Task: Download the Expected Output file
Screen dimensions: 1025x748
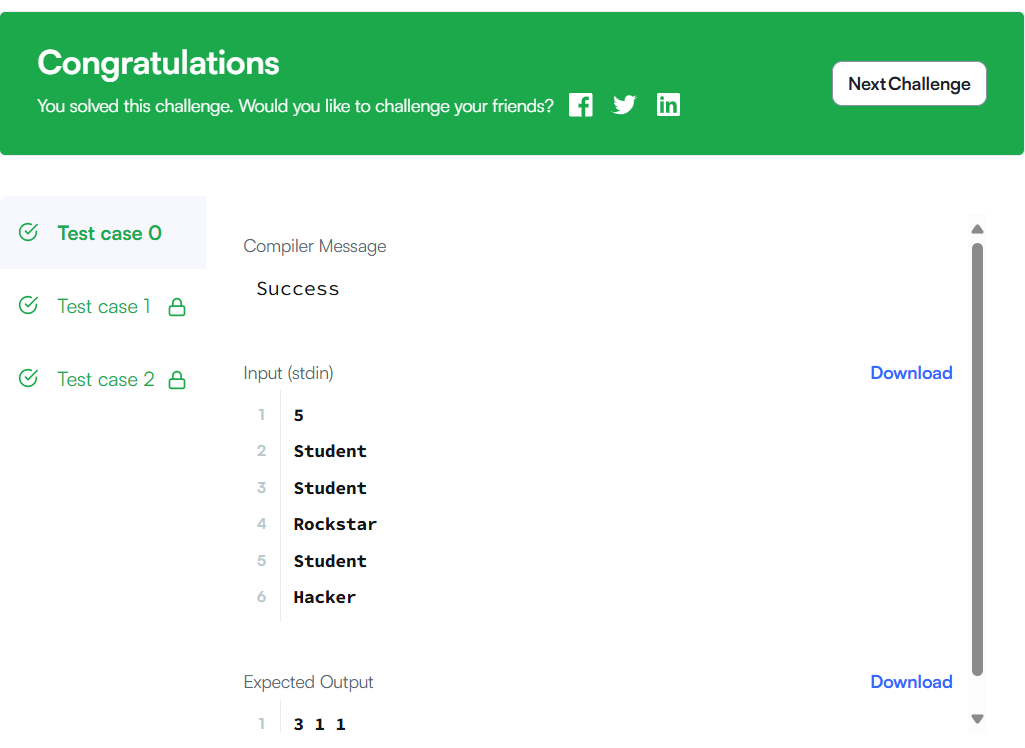Action: (911, 682)
